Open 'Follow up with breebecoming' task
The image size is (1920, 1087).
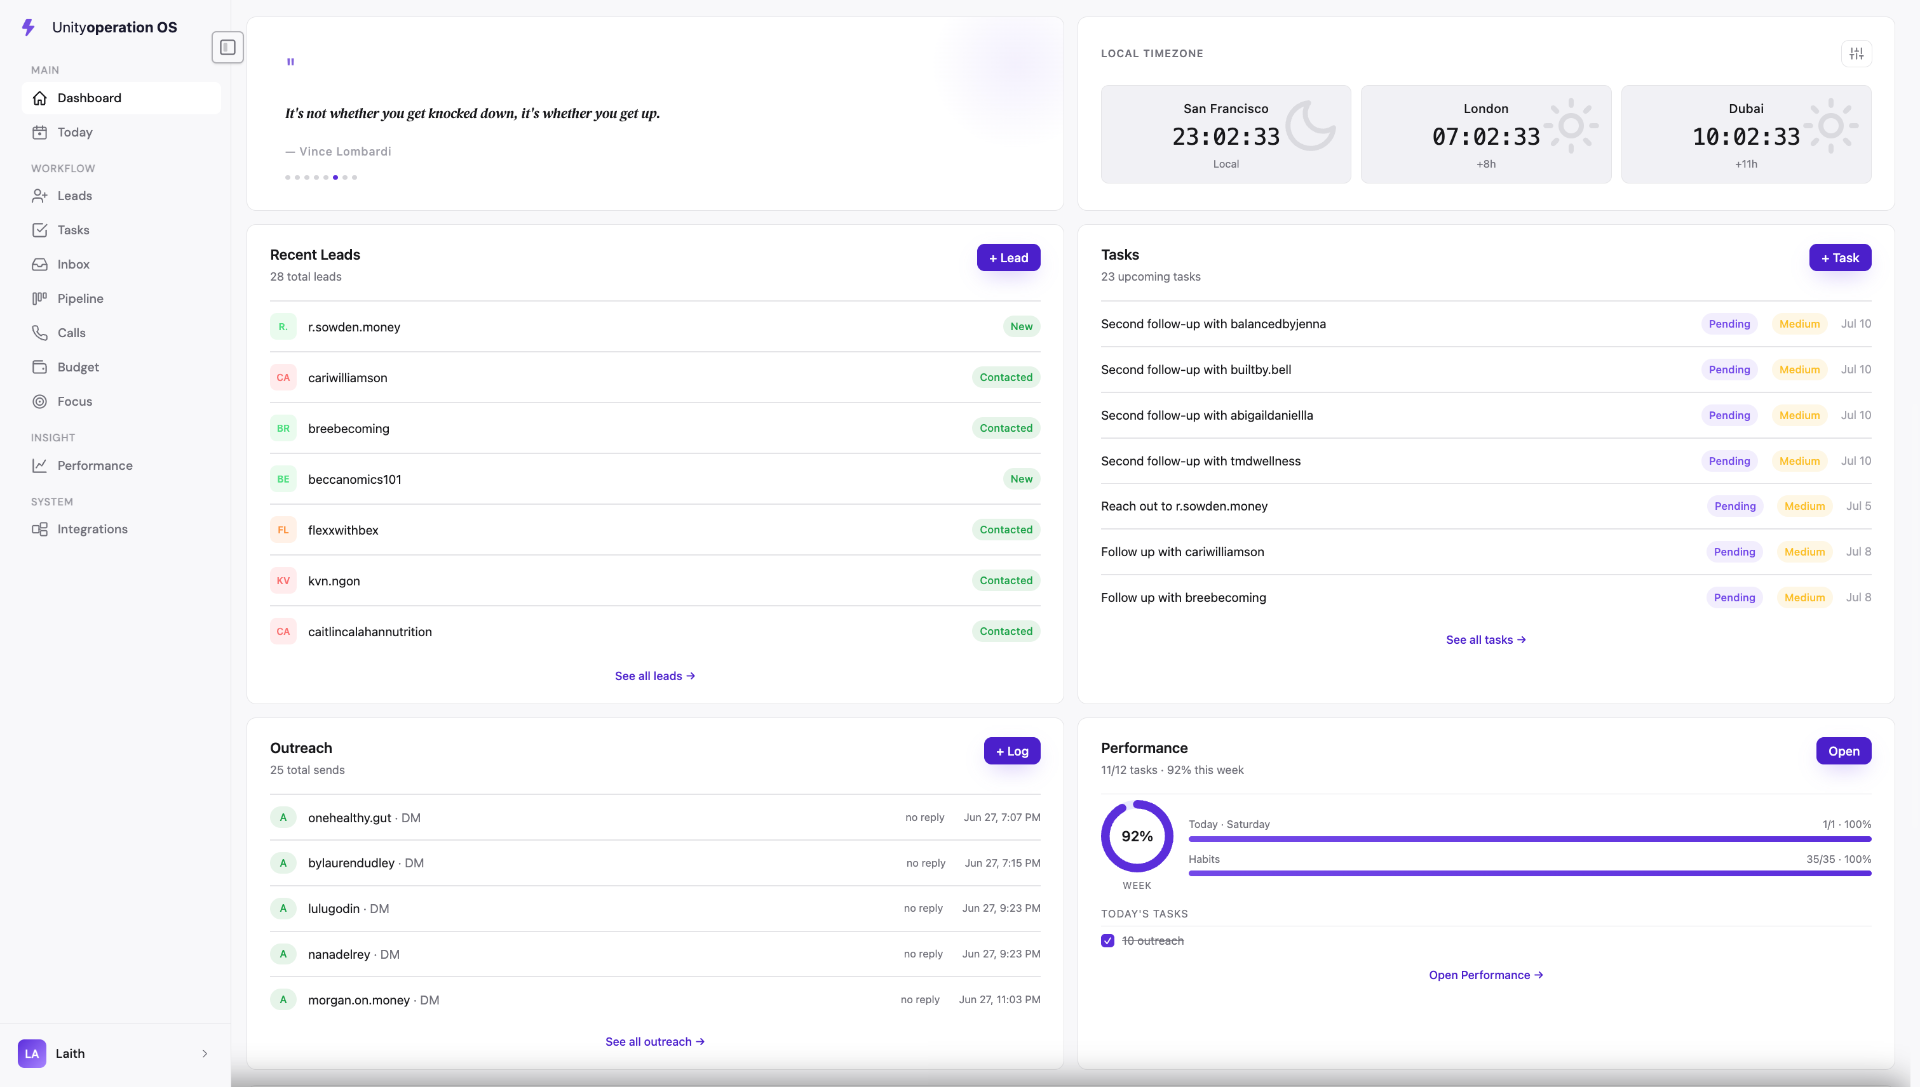click(1486, 598)
